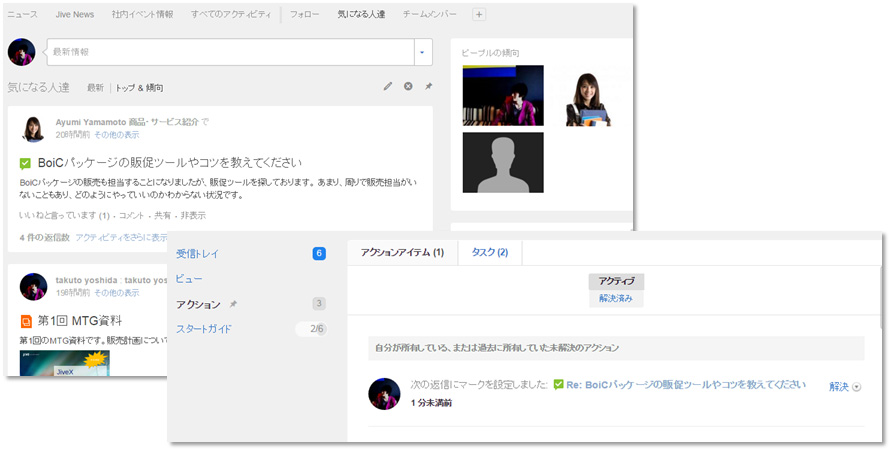Viewport: 891px width, 451px height.
Task: Click the green checkmark icon beside BoiC question title
Action: 25,162
